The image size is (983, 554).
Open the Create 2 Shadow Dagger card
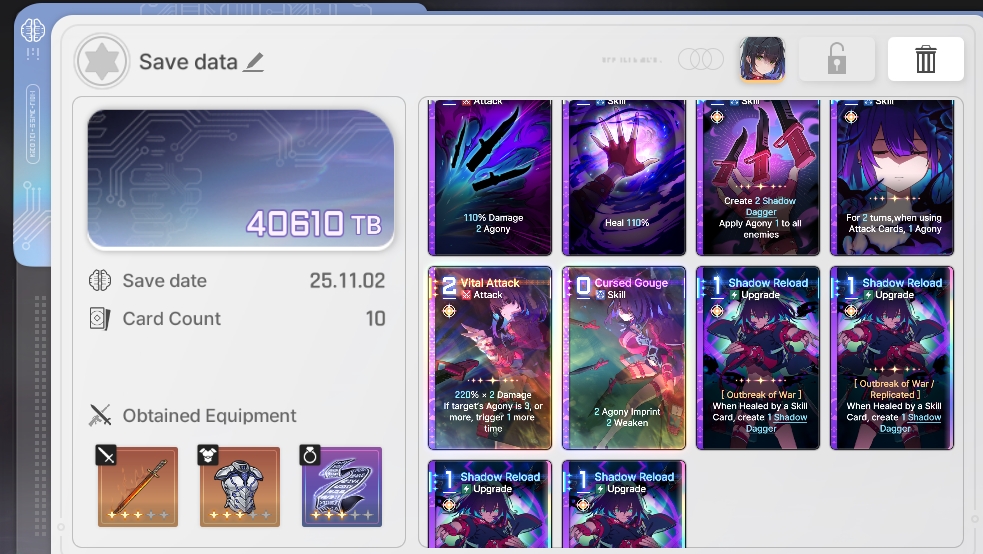click(758, 177)
